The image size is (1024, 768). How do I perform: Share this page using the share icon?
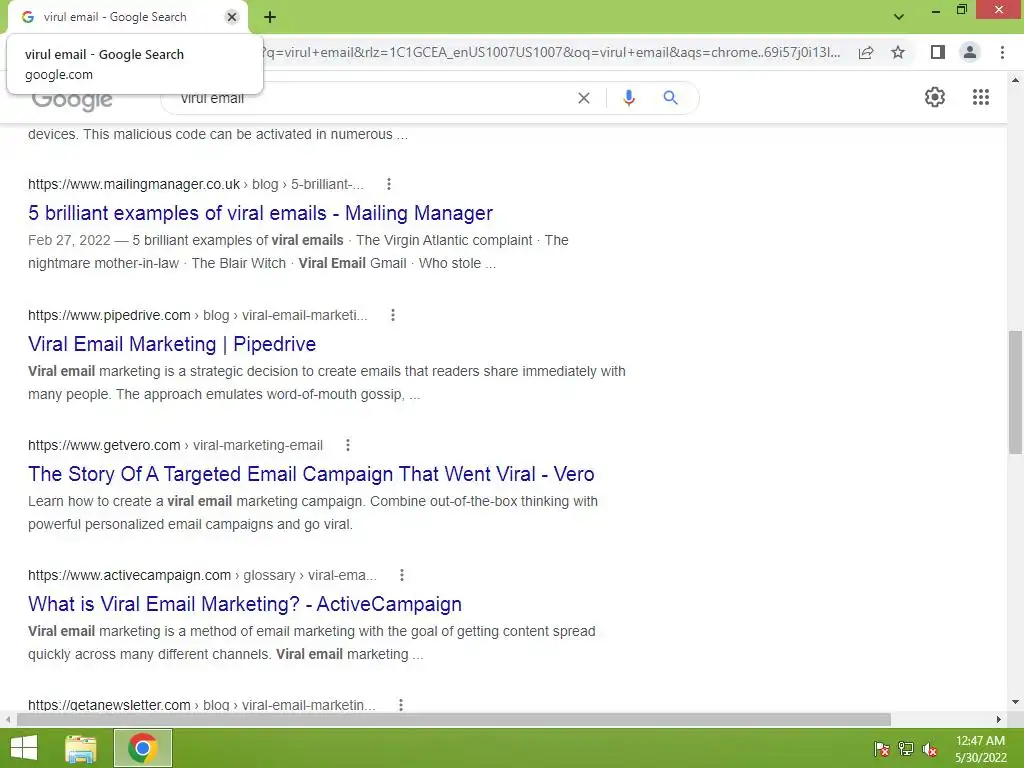[866, 52]
